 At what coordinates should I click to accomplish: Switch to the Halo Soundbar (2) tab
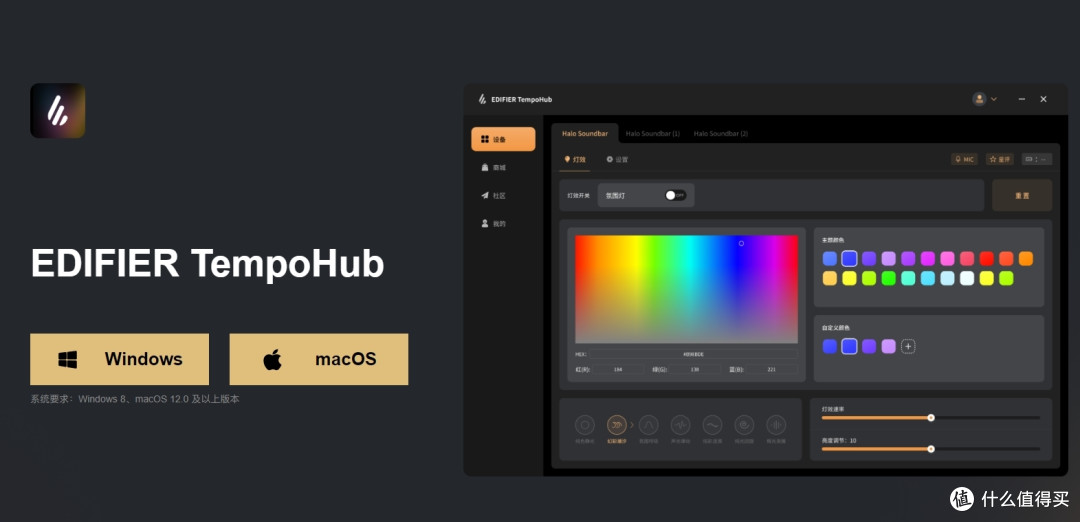coord(720,134)
